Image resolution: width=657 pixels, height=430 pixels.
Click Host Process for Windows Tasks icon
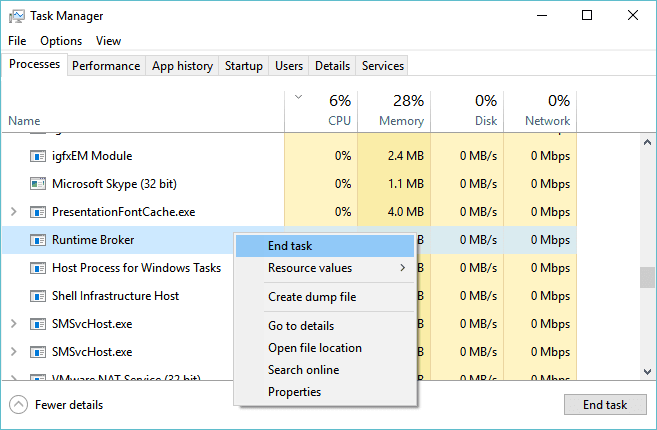(38, 268)
